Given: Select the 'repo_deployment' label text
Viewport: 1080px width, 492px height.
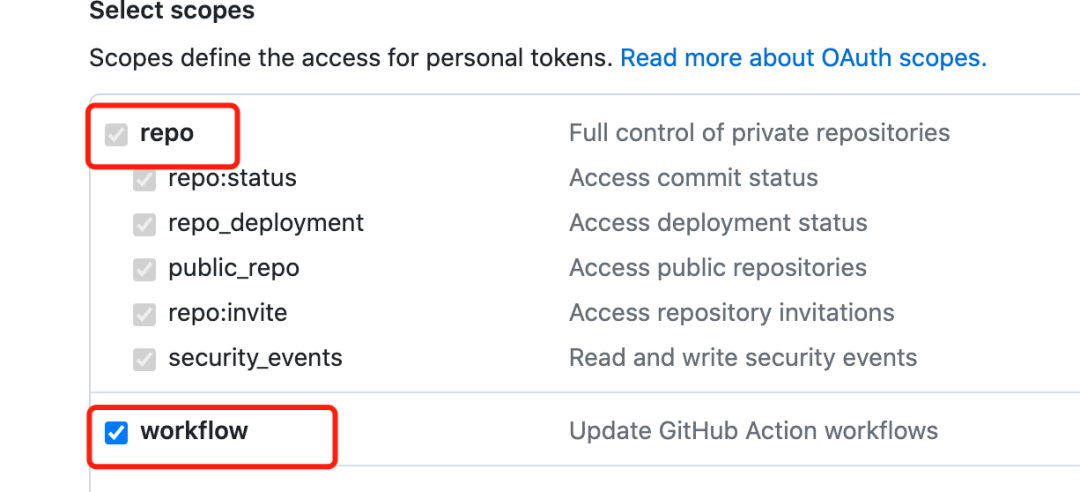Looking at the screenshot, I should pos(266,223).
